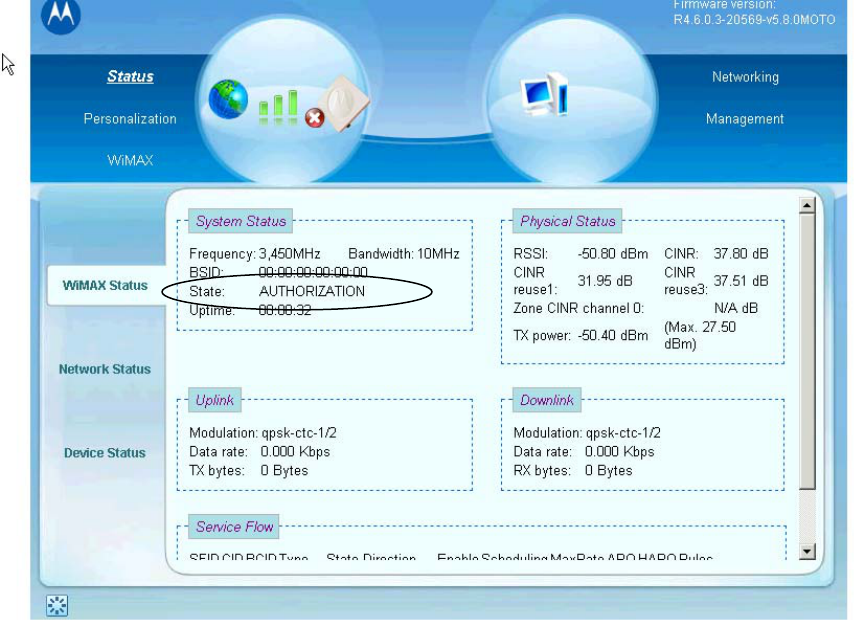
Task: Click the N/A dB value
Action: pyautogui.click(x=736, y=309)
